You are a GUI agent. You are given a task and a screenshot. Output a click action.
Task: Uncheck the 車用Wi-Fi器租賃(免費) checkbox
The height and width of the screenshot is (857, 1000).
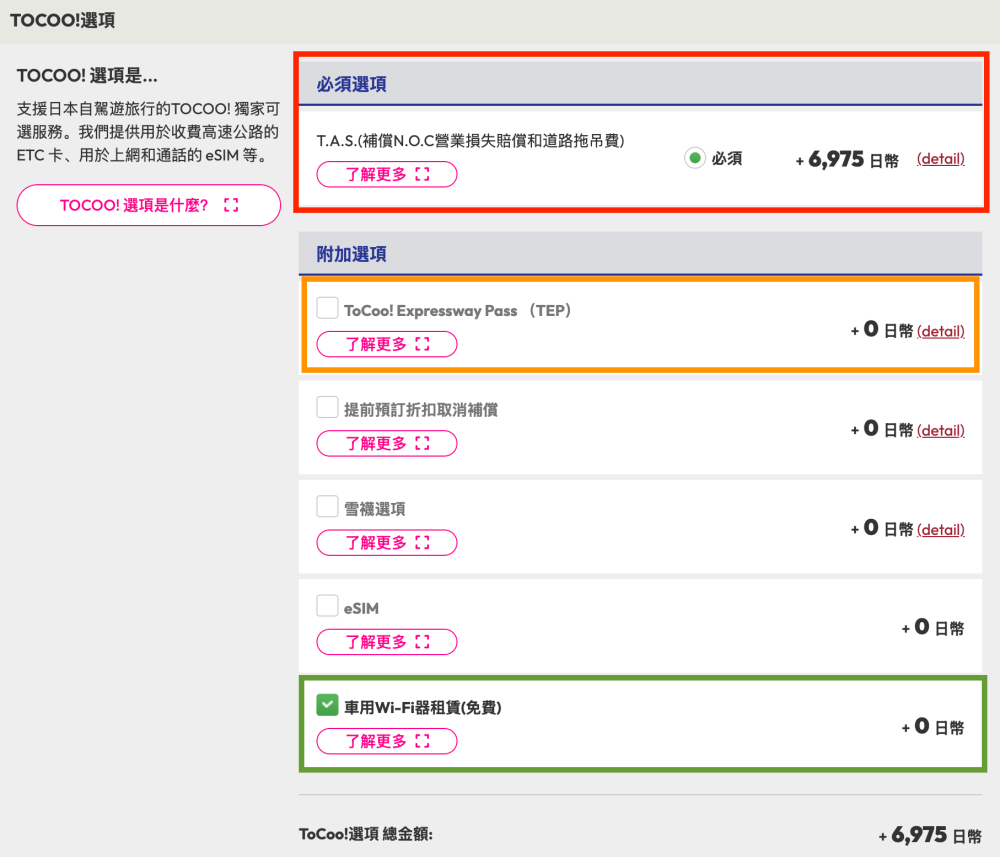(x=327, y=705)
